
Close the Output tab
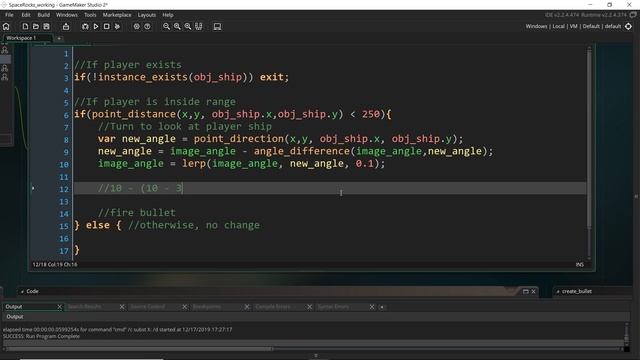tap(60, 307)
